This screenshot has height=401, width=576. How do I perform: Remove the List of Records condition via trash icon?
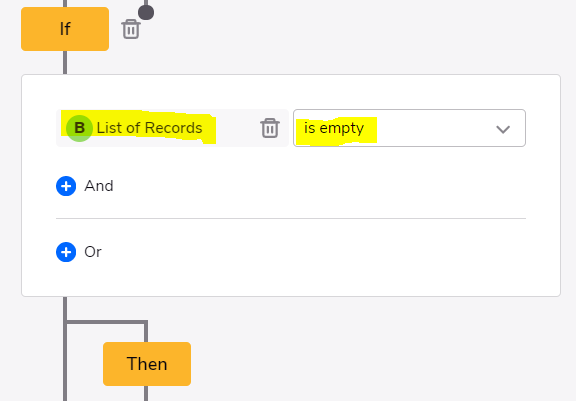pos(270,128)
